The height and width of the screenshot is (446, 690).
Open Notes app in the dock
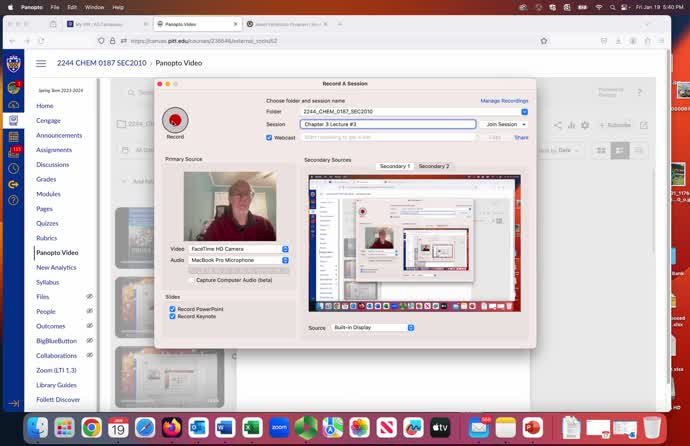tap(506, 428)
